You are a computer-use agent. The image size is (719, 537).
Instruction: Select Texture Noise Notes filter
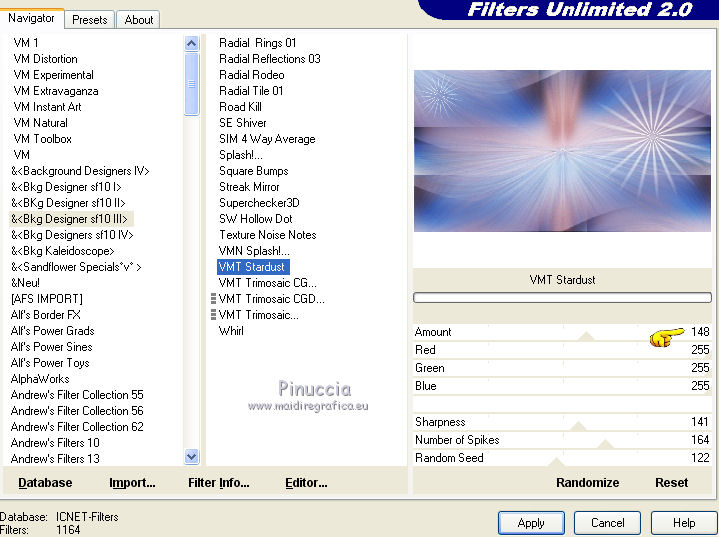point(268,235)
